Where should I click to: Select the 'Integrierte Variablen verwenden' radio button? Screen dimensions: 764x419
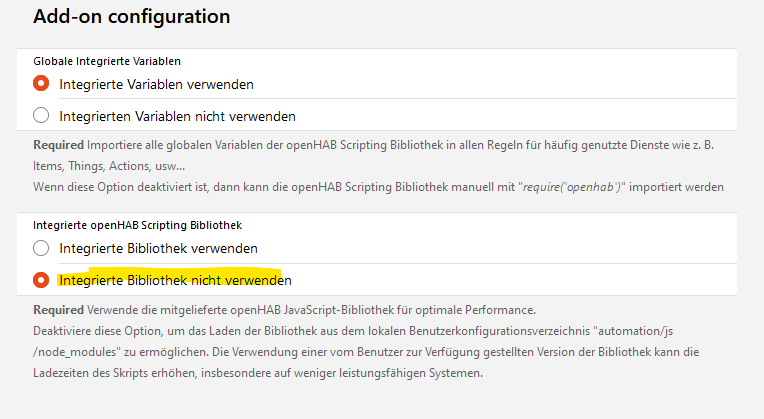(42, 84)
